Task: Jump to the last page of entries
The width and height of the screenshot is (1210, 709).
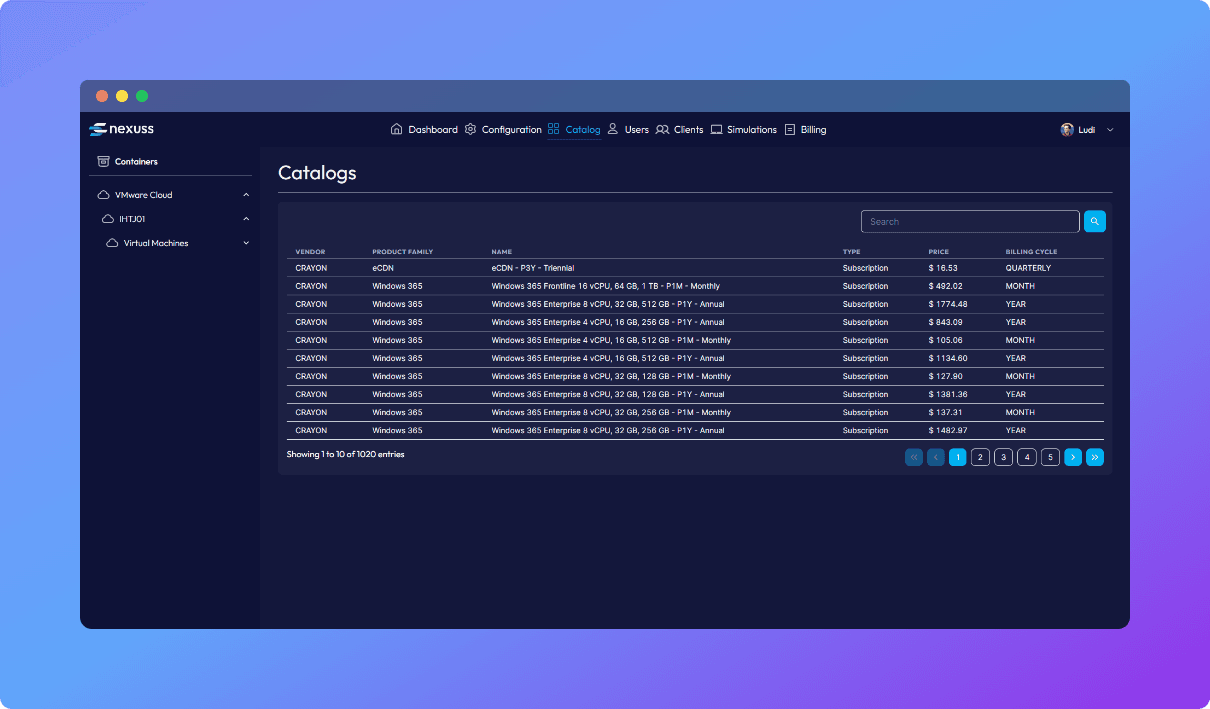Action: tap(1095, 457)
